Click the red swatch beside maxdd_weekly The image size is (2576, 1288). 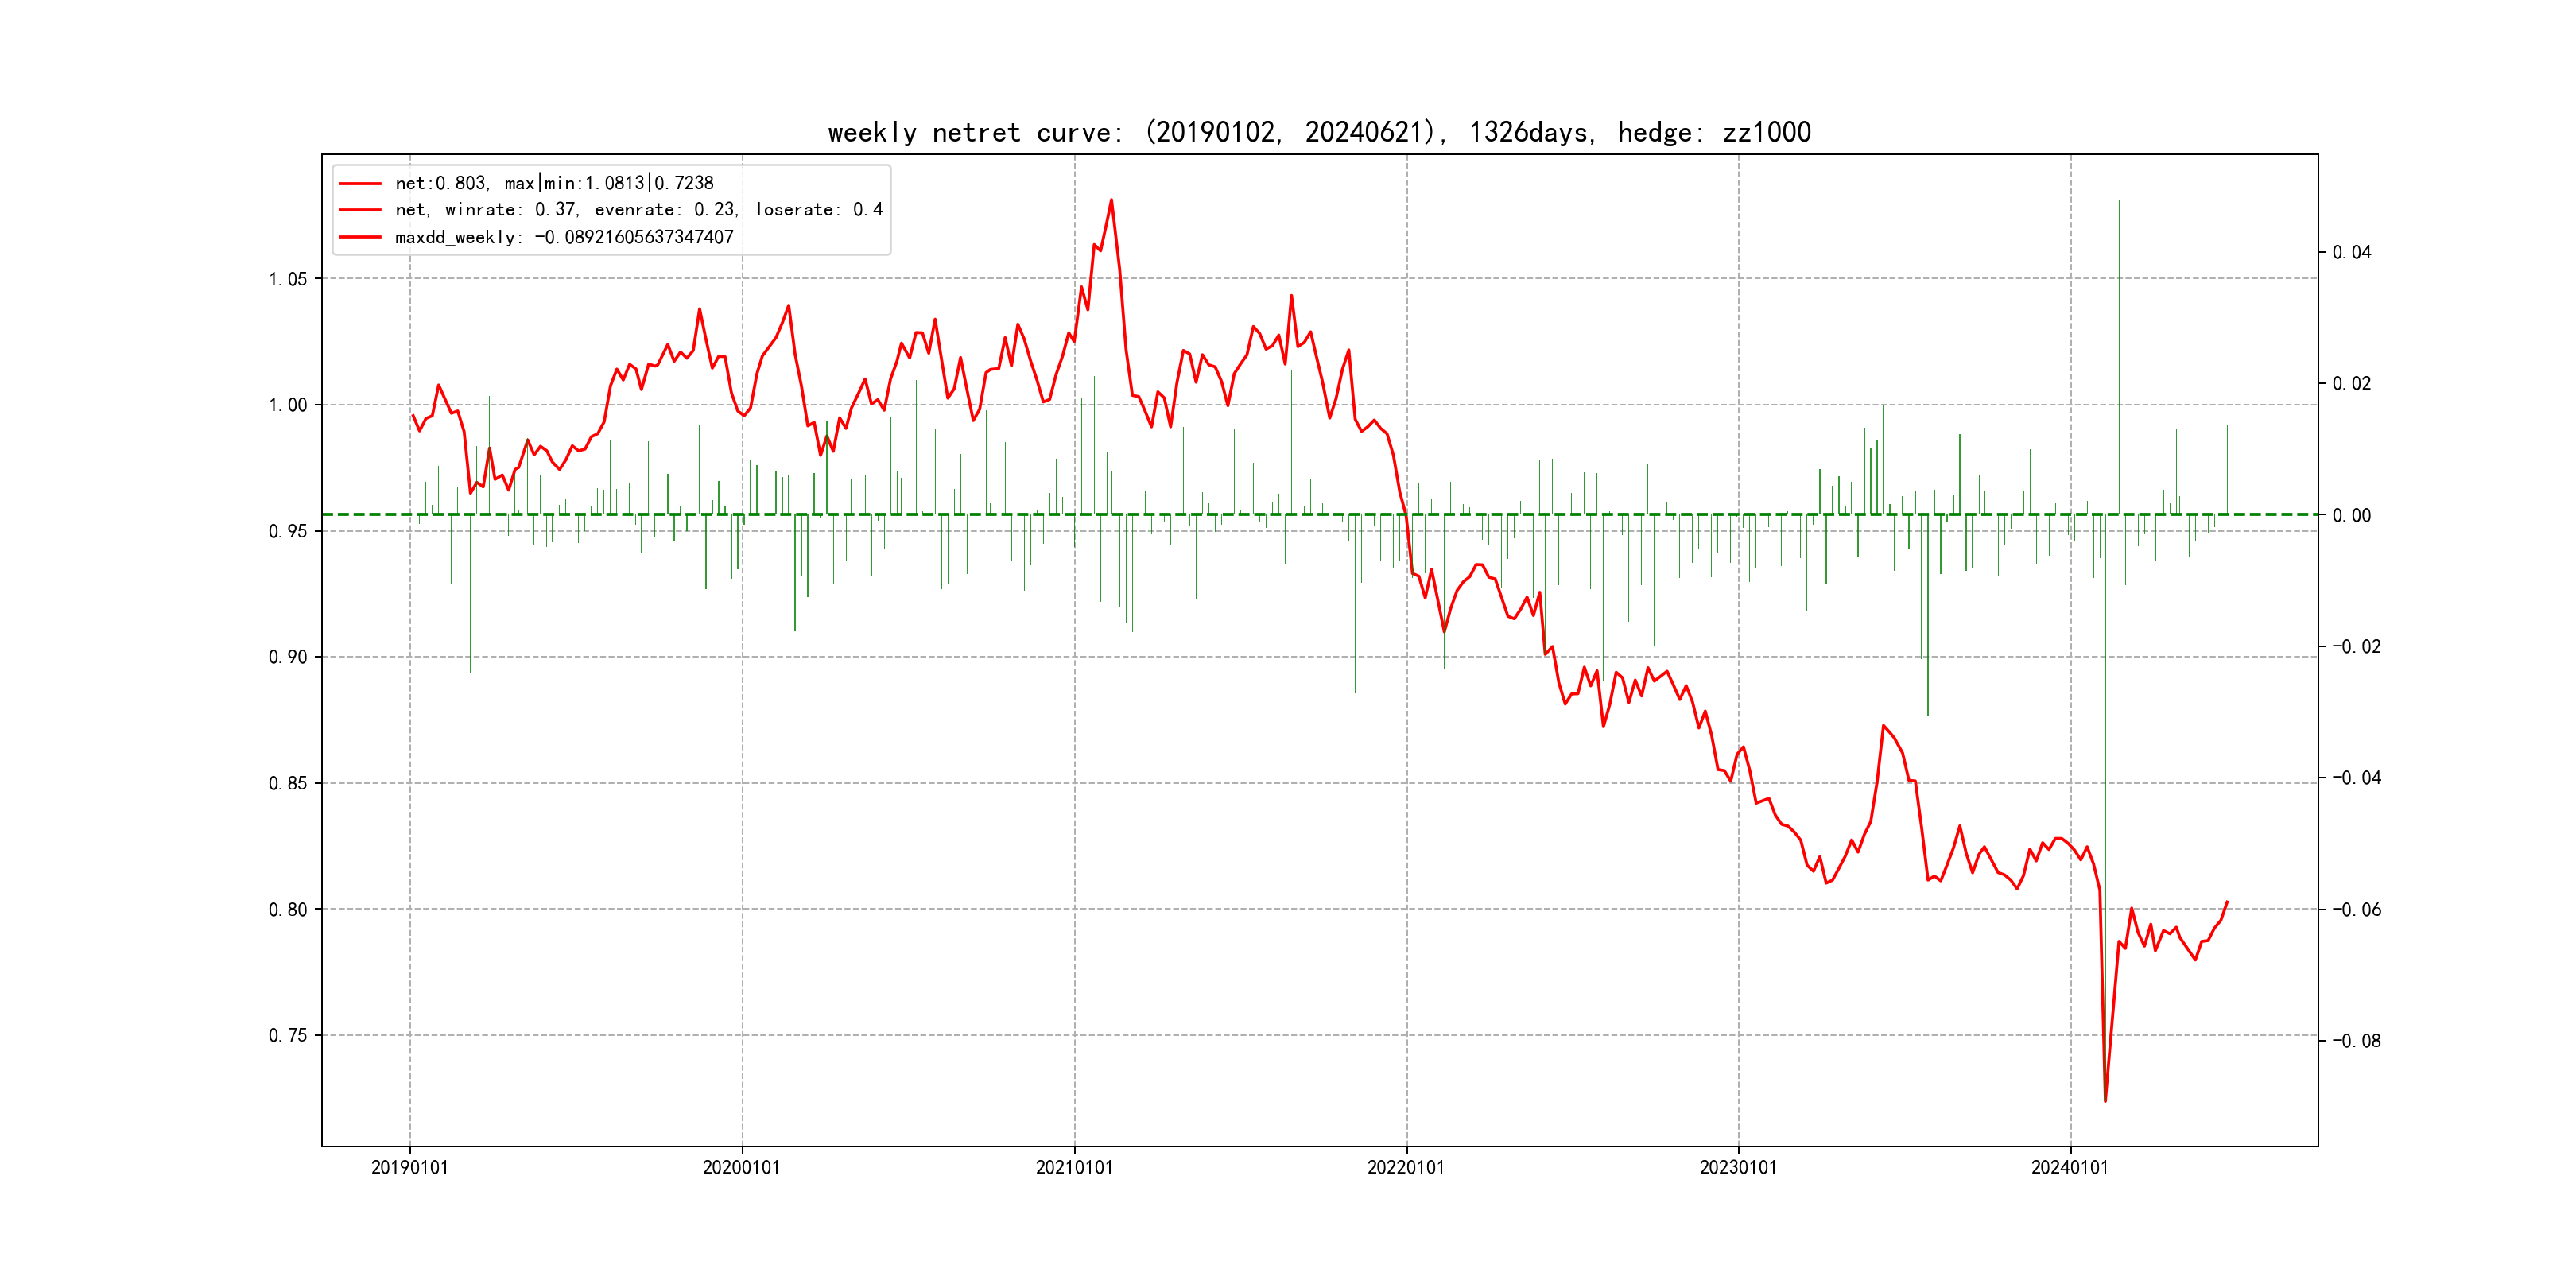[360, 238]
